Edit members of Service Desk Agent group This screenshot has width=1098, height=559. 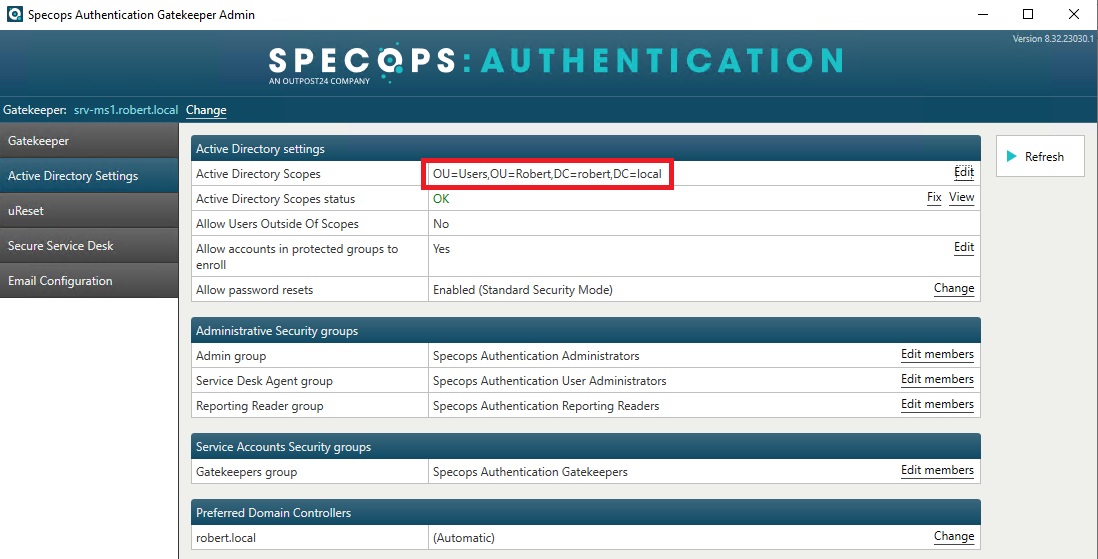point(937,380)
